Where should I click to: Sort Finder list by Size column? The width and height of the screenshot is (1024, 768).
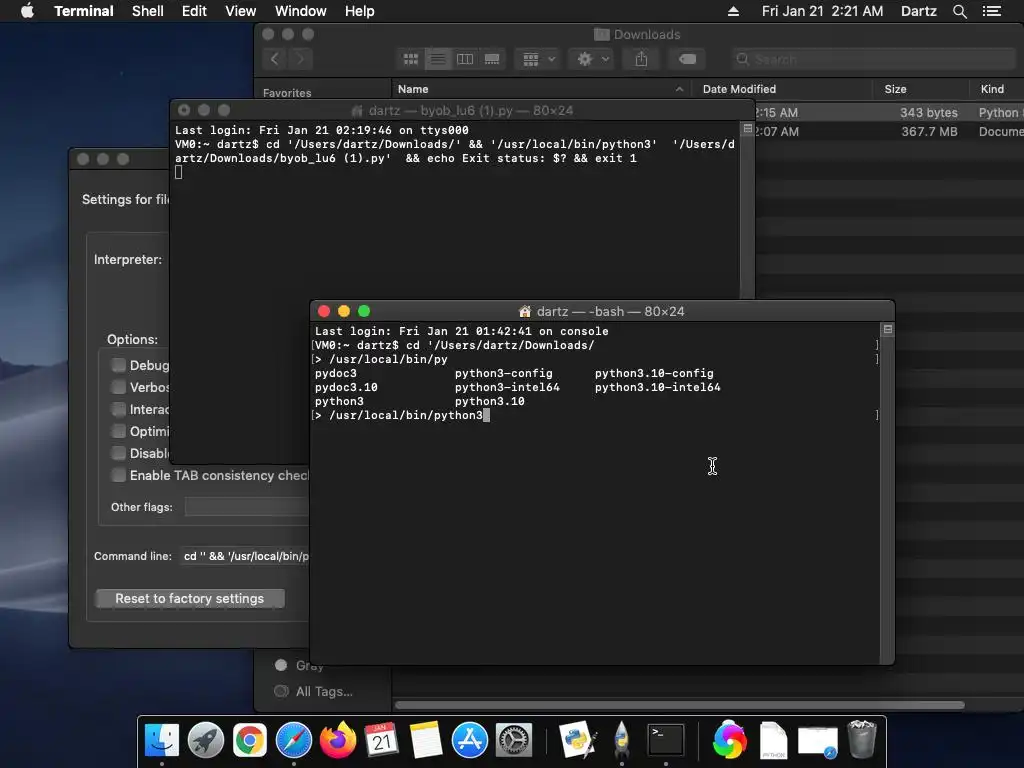click(921, 89)
